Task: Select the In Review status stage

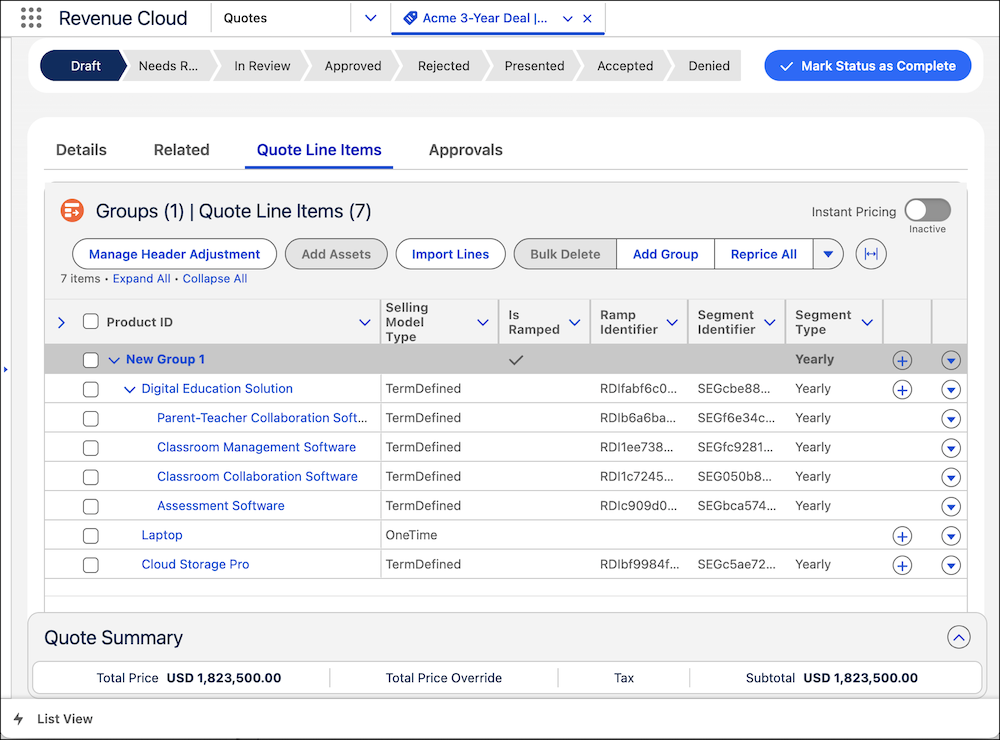Action: [261, 66]
